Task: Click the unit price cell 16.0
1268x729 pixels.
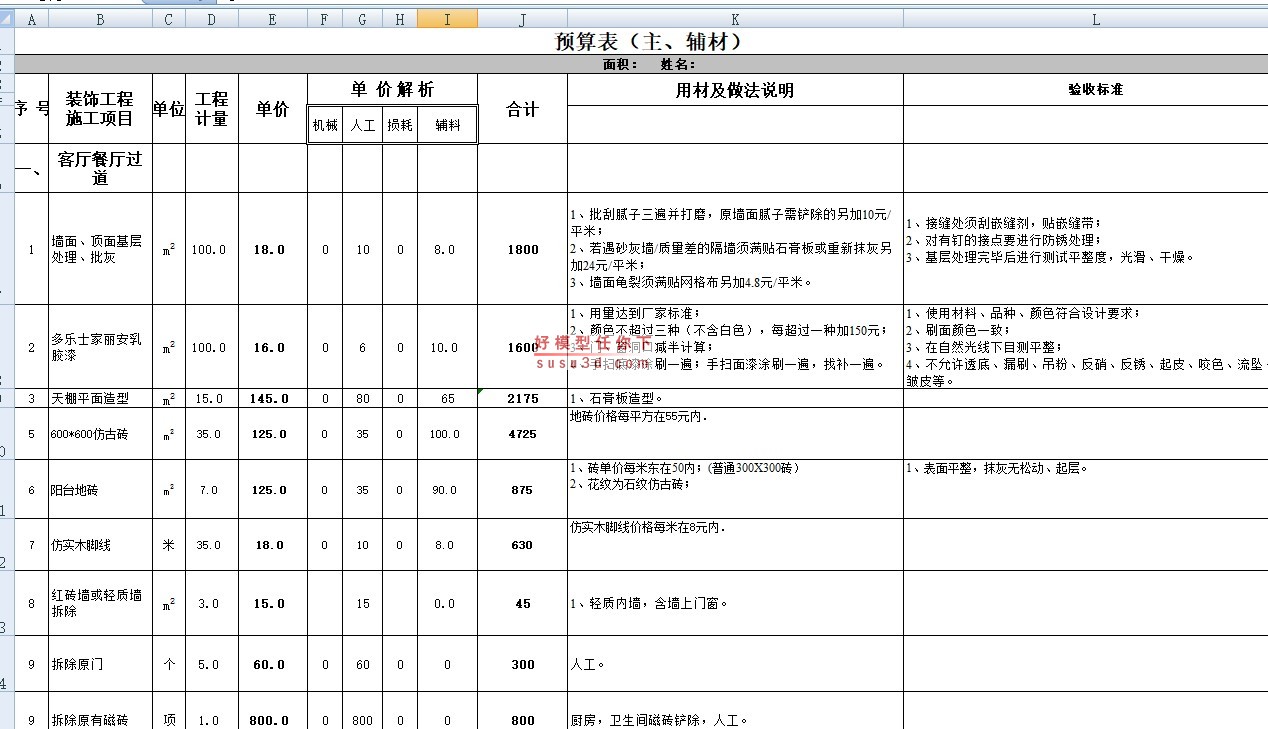Action: pyautogui.click(x=273, y=347)
